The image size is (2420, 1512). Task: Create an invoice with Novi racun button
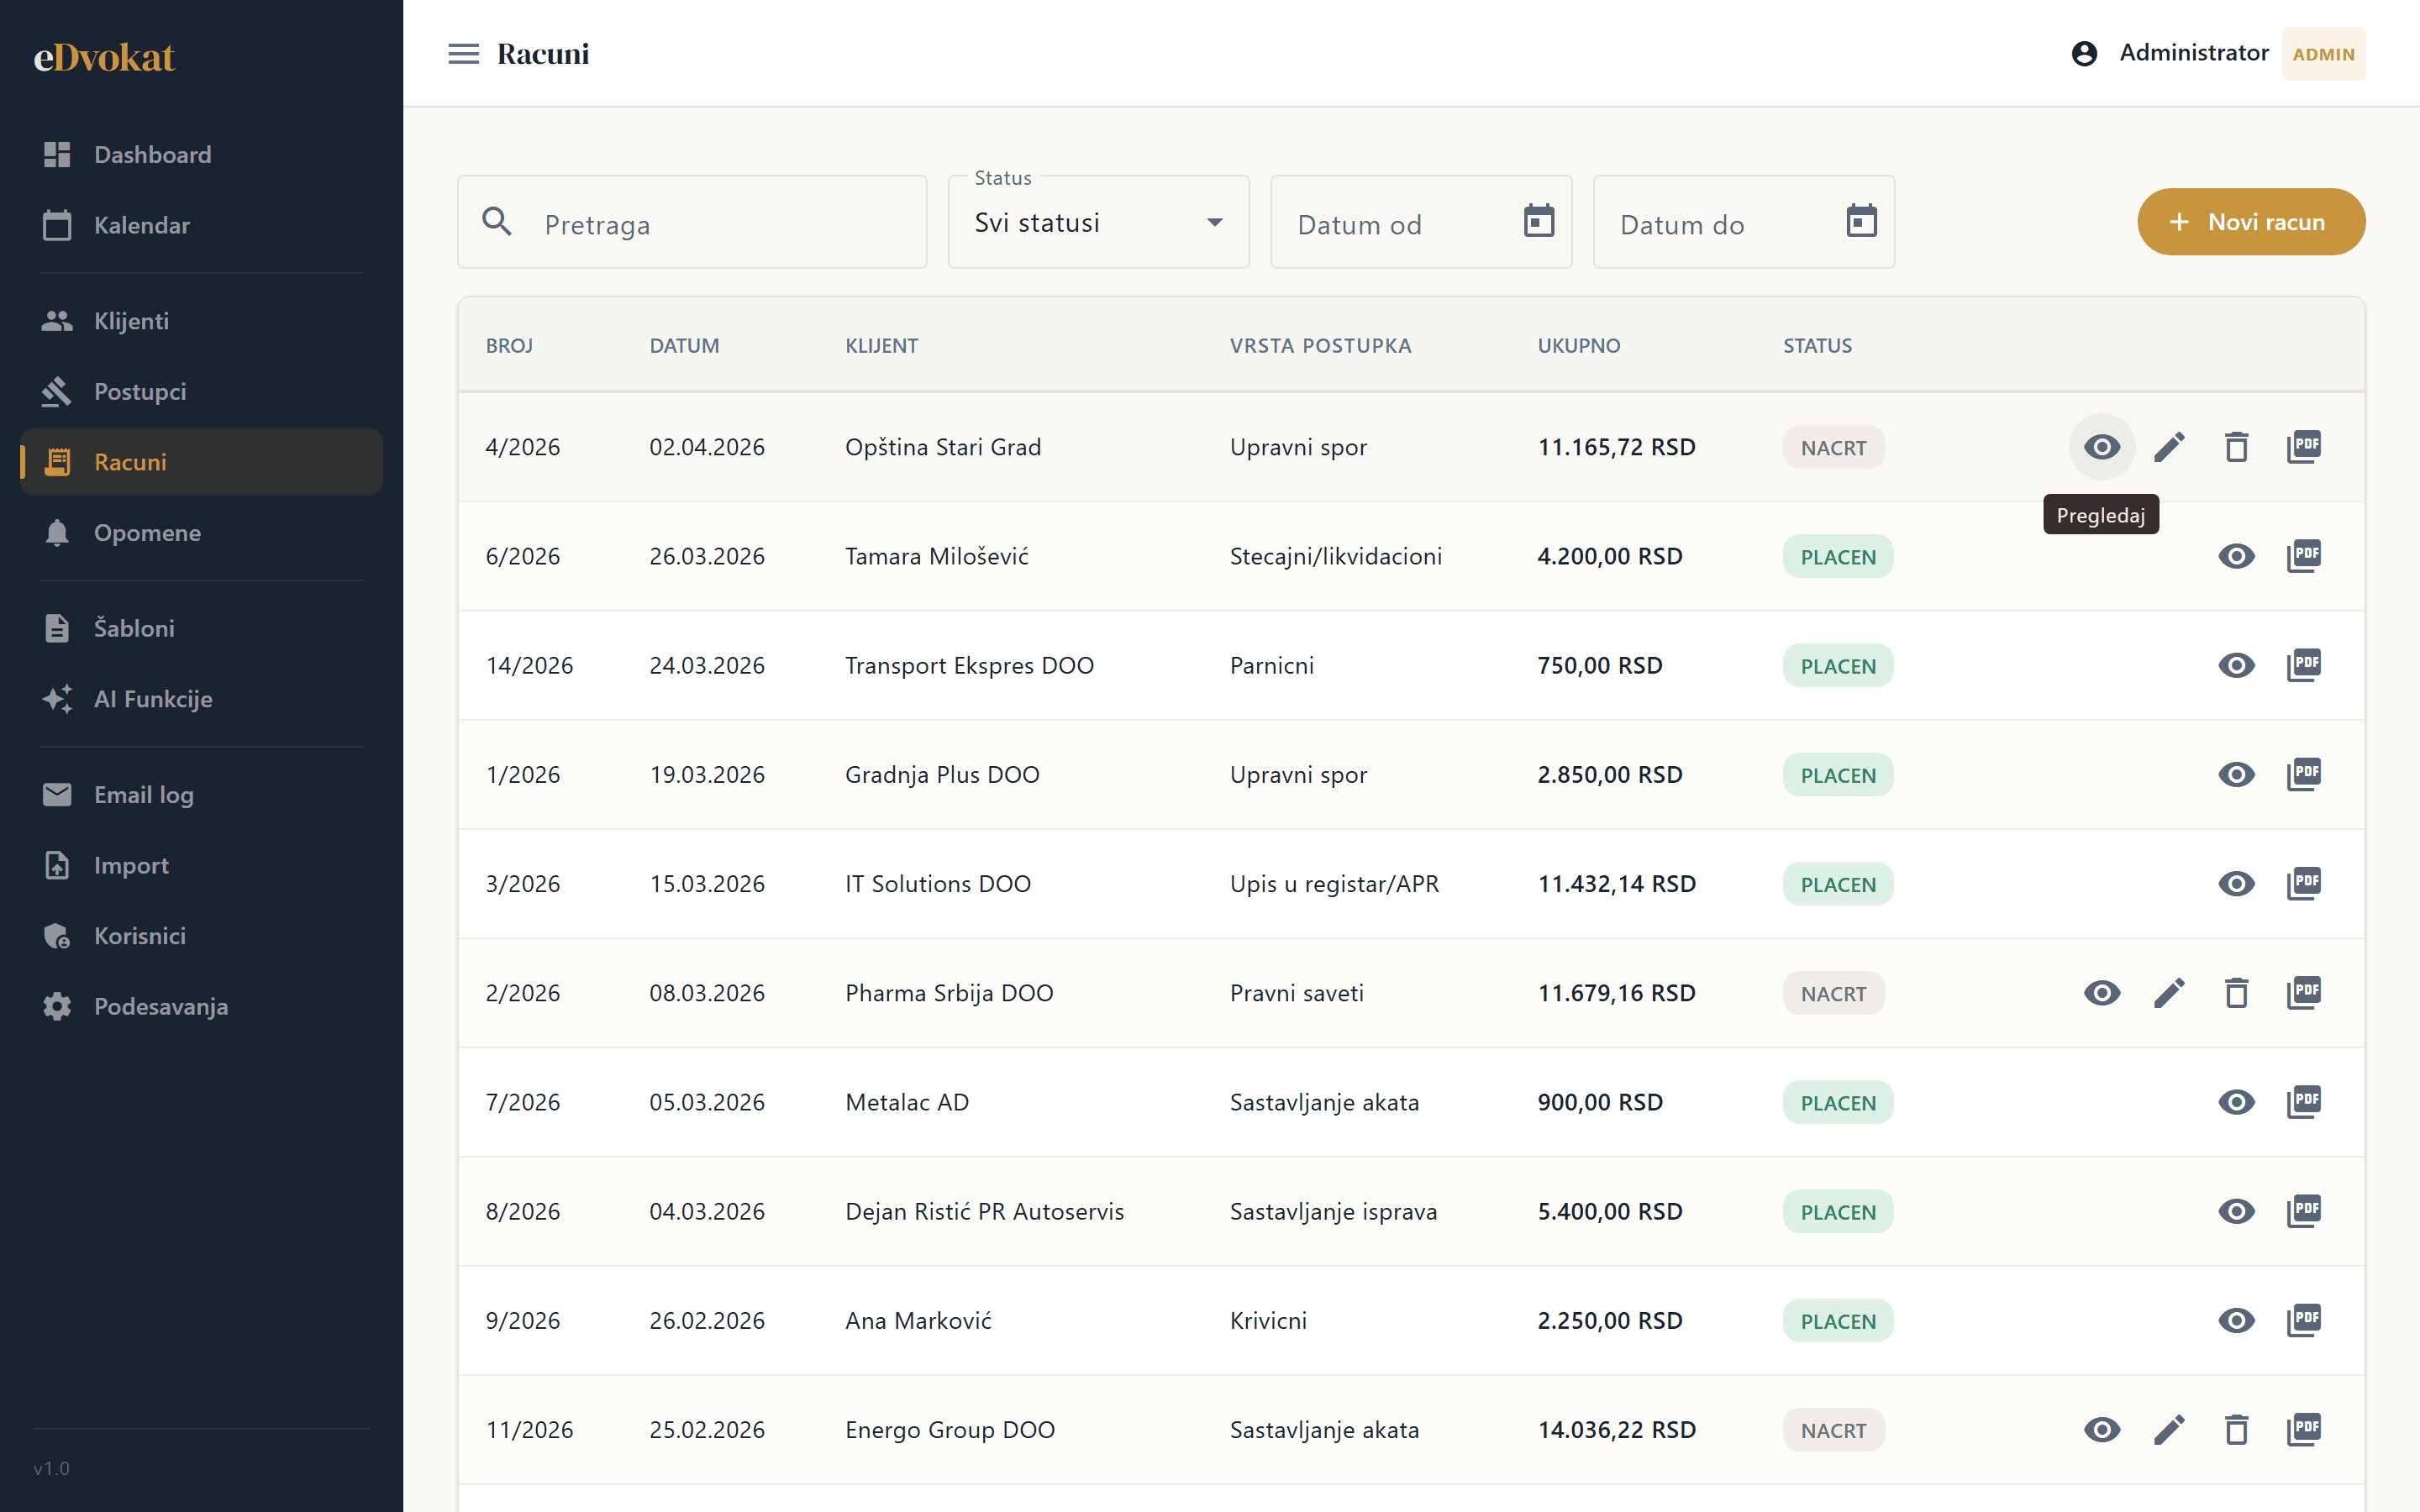coord(2251,222)
